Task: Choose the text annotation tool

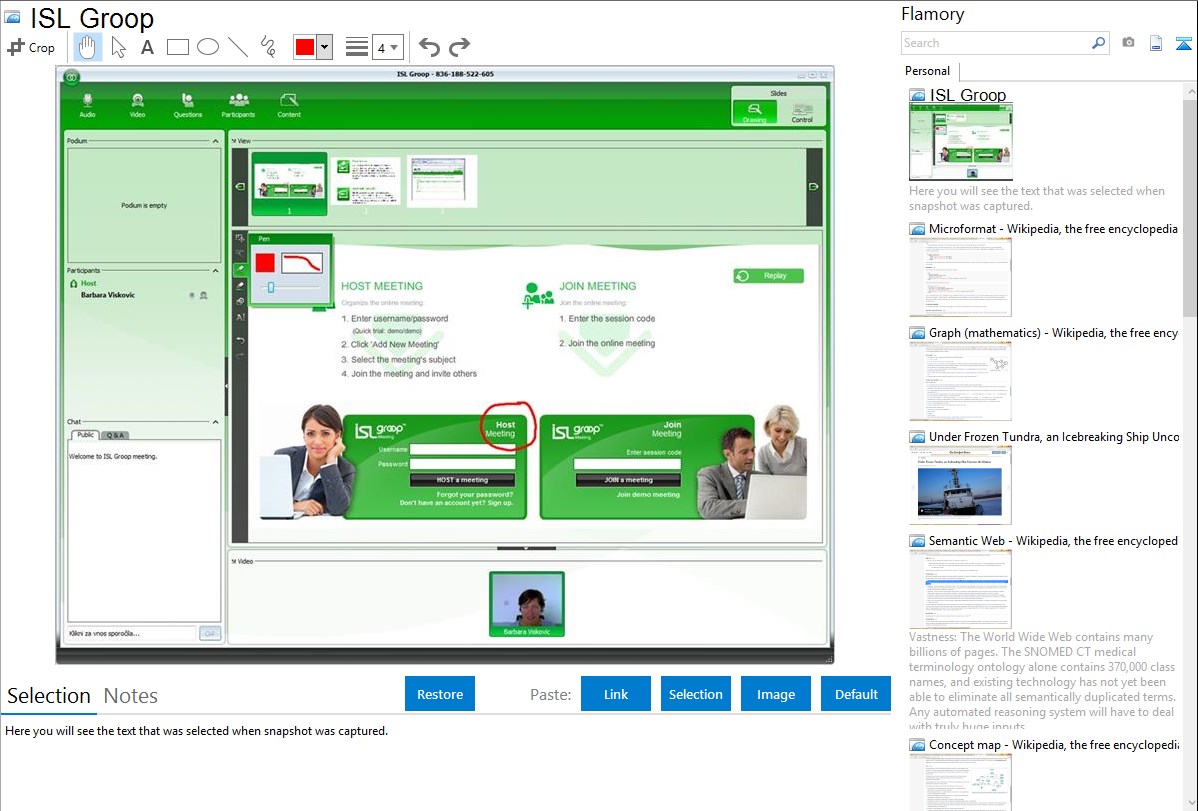Action: pyautogui.click(x=147, y=47)
